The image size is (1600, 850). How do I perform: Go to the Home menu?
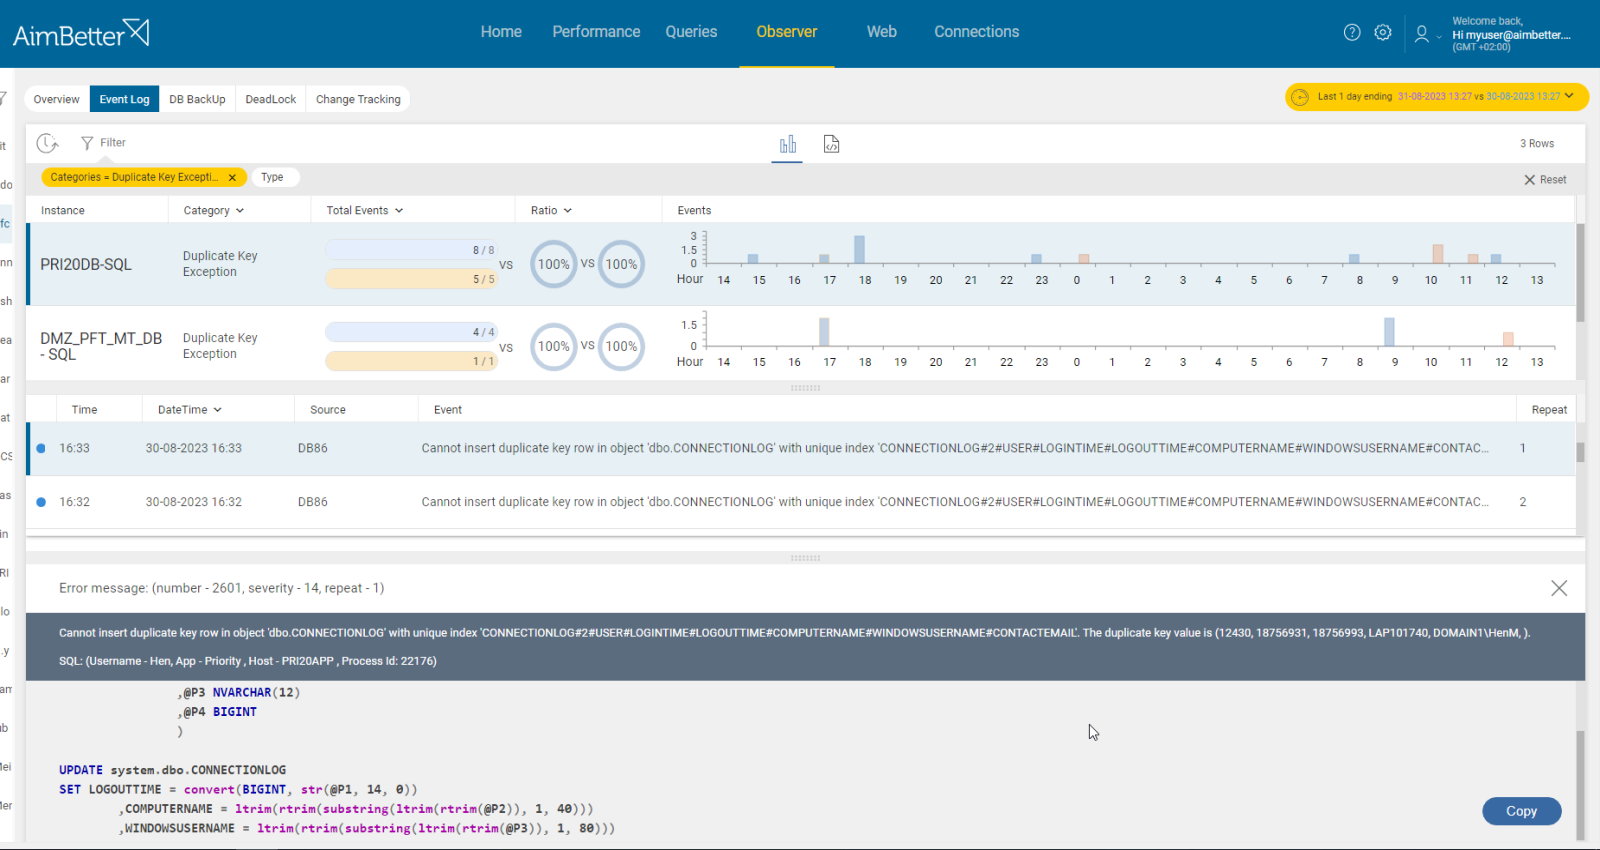[x=501, y=32]
